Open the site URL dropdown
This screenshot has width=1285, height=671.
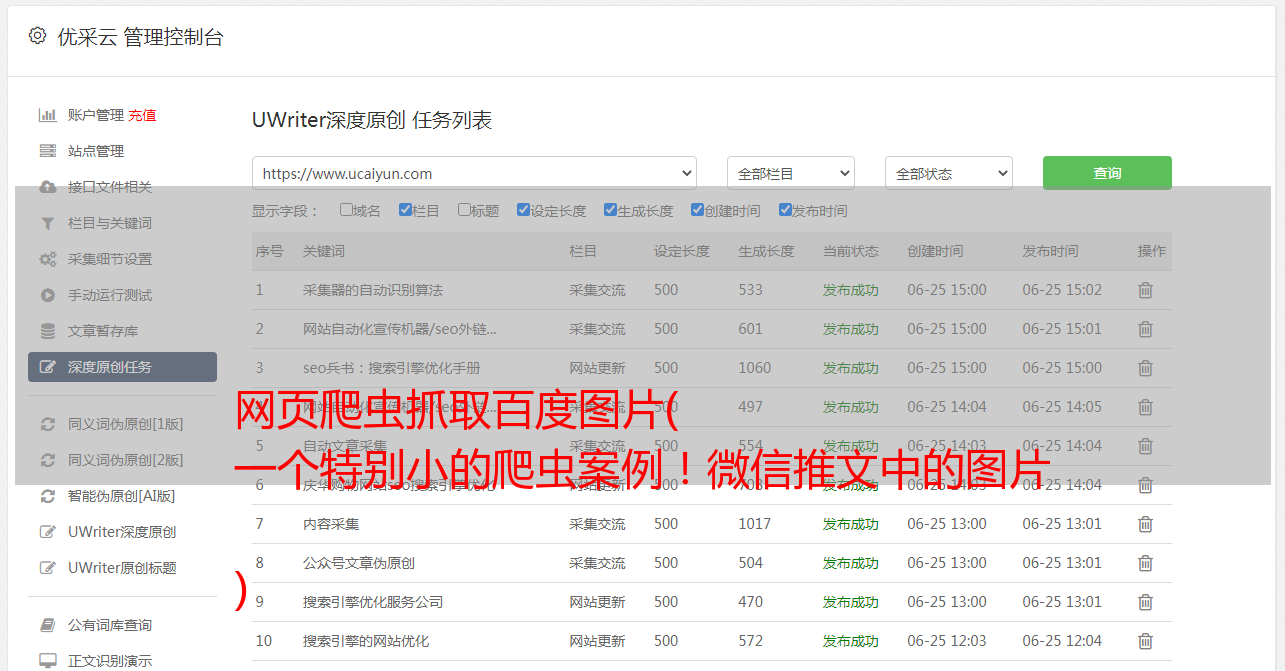(474, 173)
